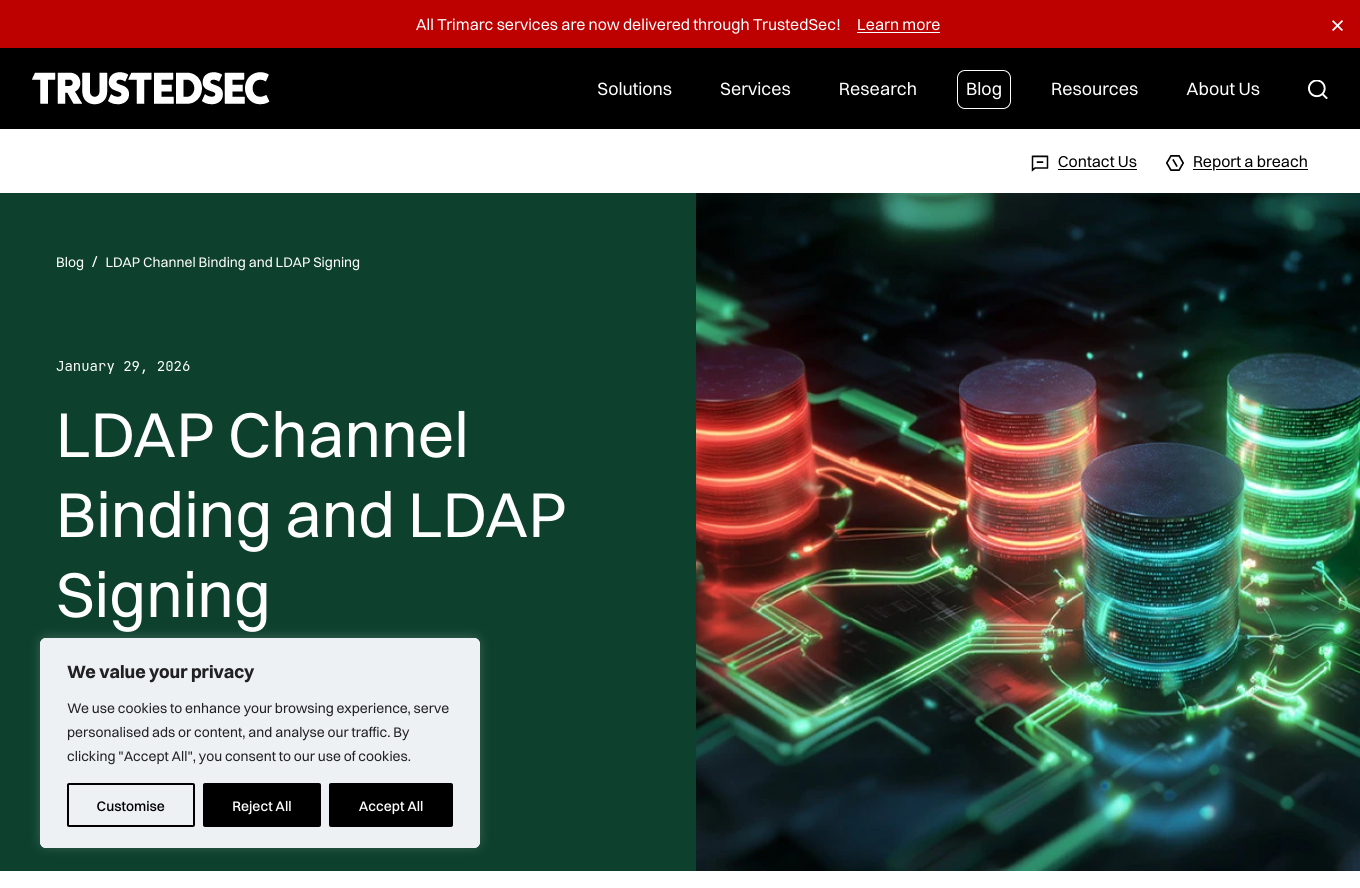Open the Report a breach text link
1360x888 pixels.
coord(1250,162)
